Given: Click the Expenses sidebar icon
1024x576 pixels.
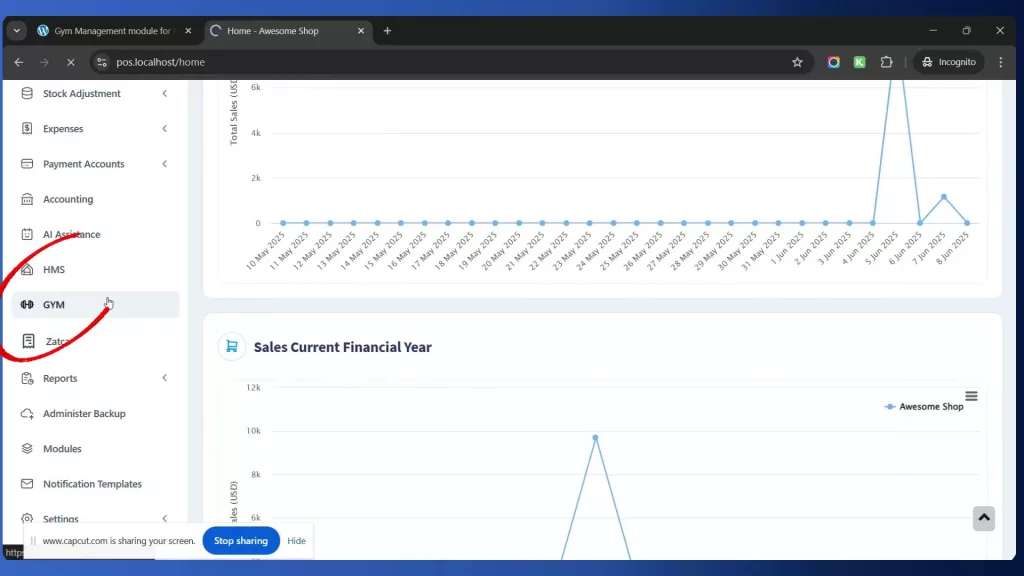Looking at the screenshot, I should [x=27, y=129].
